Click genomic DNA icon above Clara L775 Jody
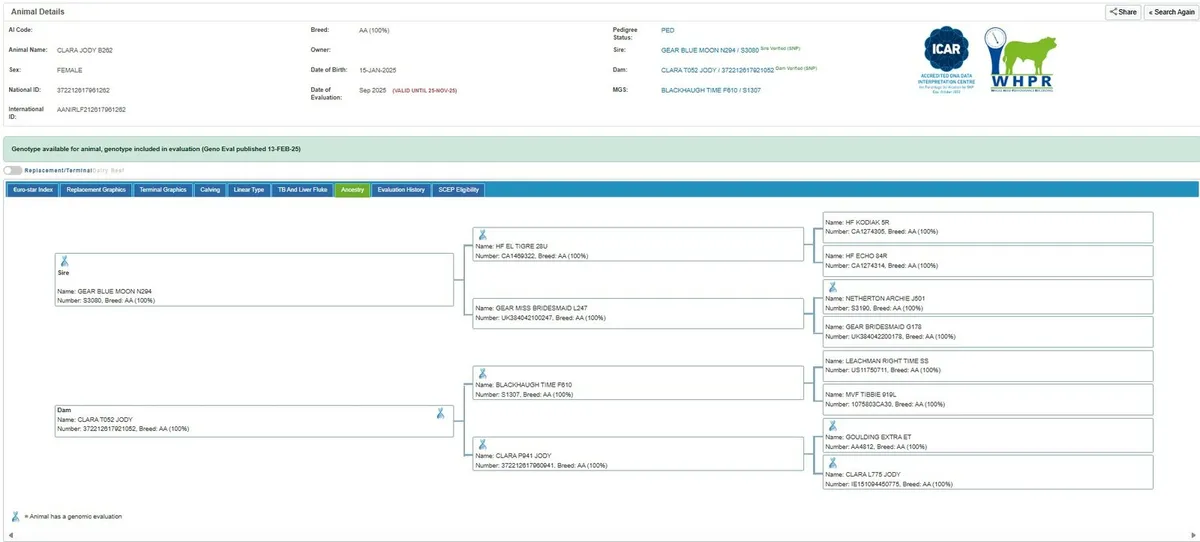Viewport: 1200px width, 542px height. click(x=830, y=462)
